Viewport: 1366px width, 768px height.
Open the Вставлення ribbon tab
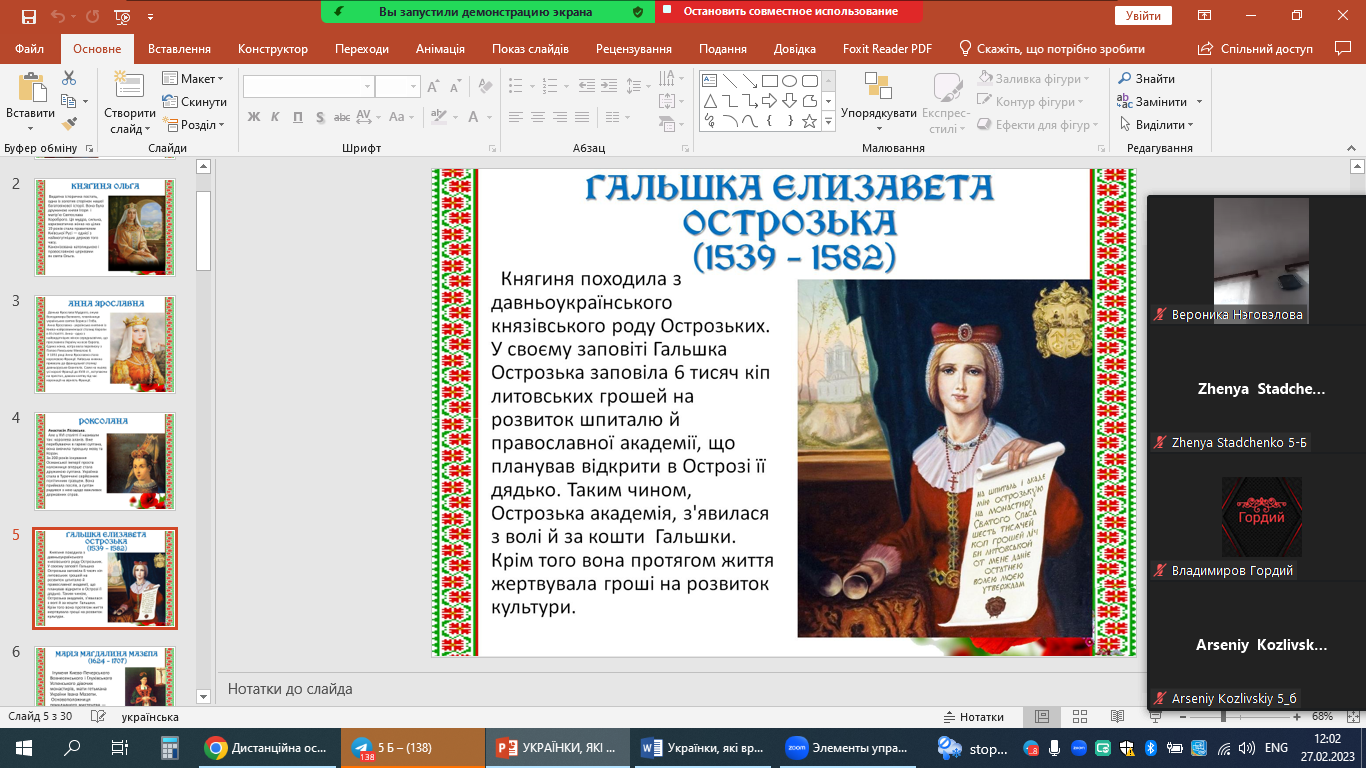pos(179,49)
